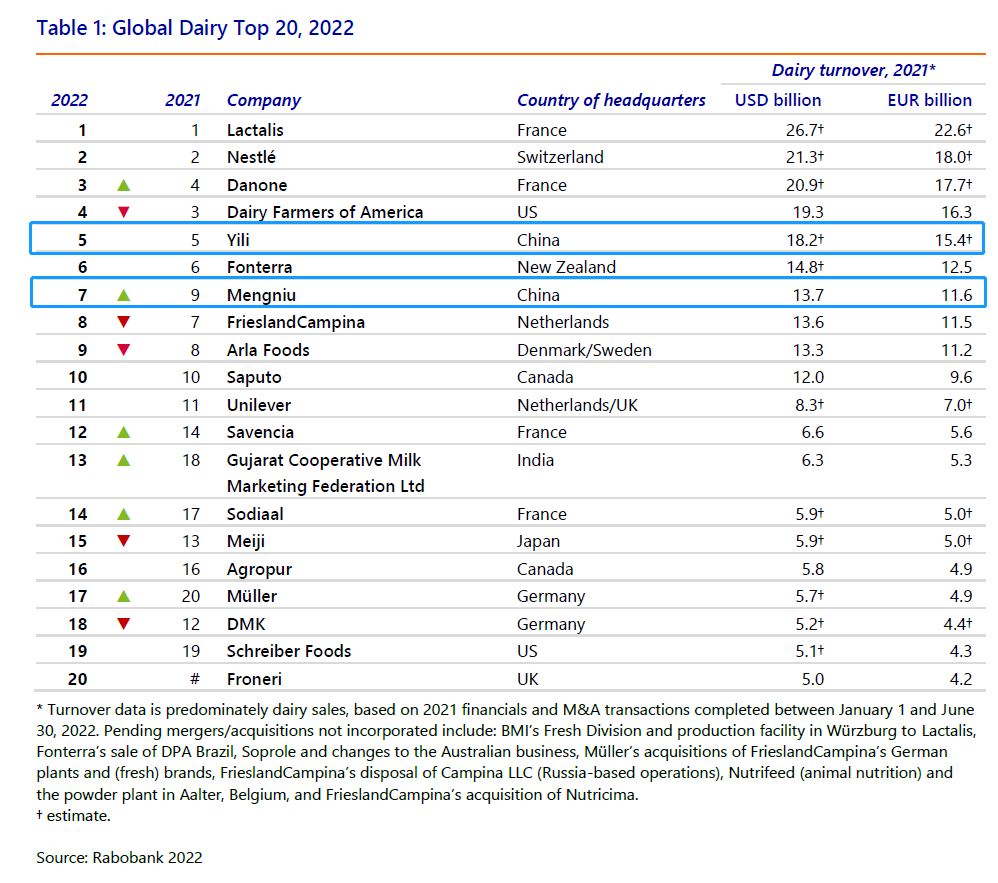Screen dimensions: 998x883
Task: Click the green up arrow beside Danone
Action: tap(123, 185)
